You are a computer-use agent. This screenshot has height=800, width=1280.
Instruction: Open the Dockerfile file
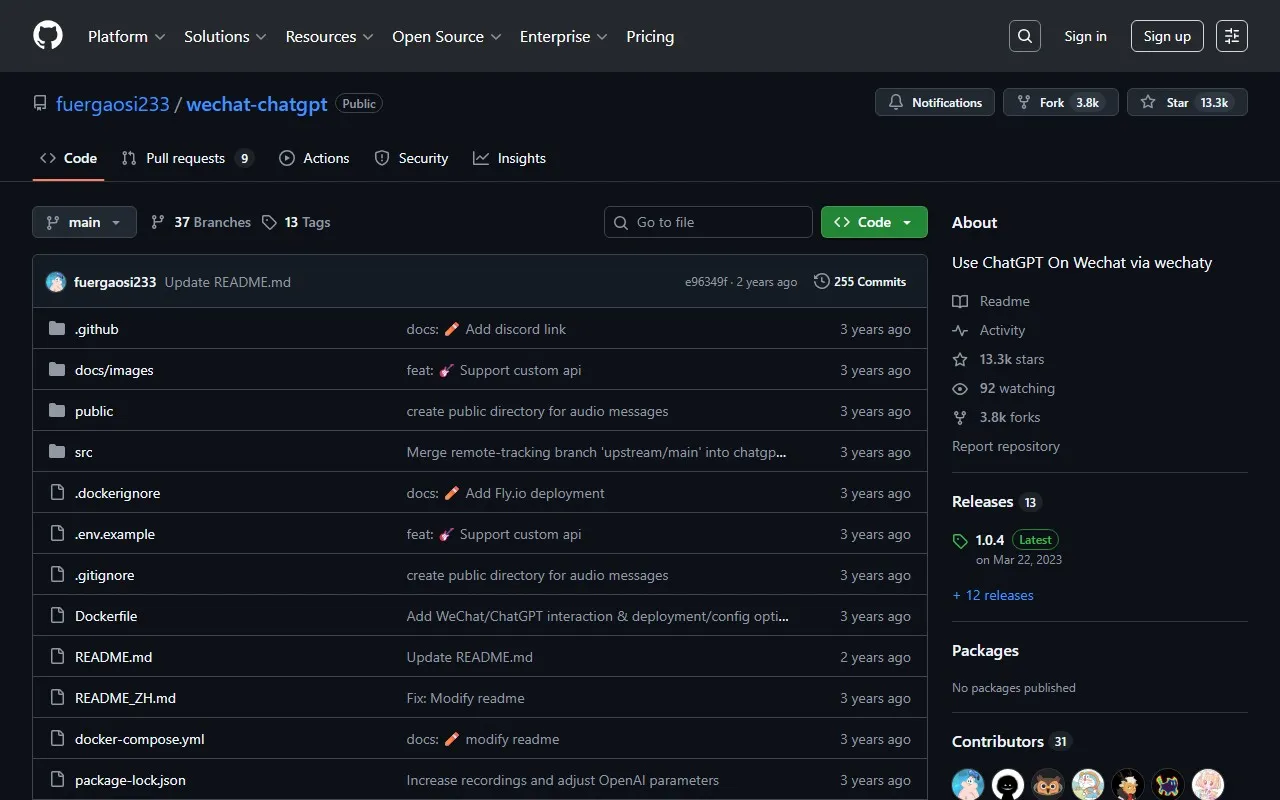tap(106, 616)
